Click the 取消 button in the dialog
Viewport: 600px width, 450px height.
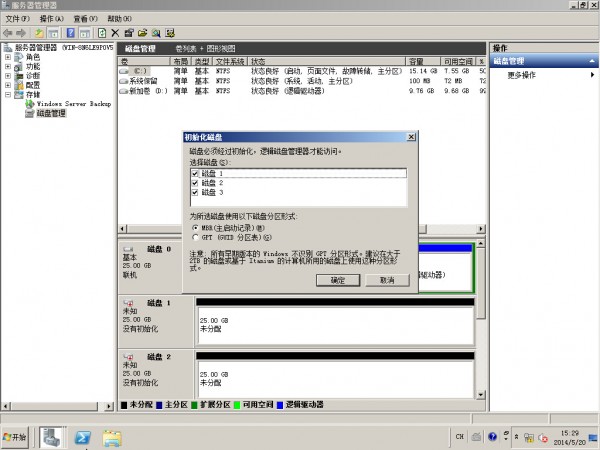(x=388, y=280)
